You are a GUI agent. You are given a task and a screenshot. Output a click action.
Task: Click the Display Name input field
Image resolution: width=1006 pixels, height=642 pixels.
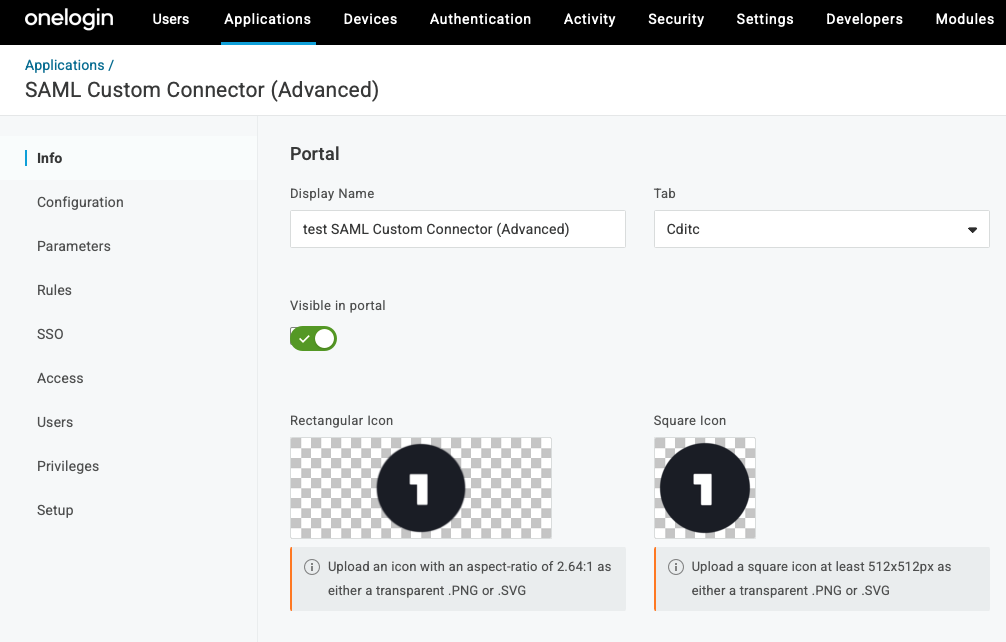(457, 229)
